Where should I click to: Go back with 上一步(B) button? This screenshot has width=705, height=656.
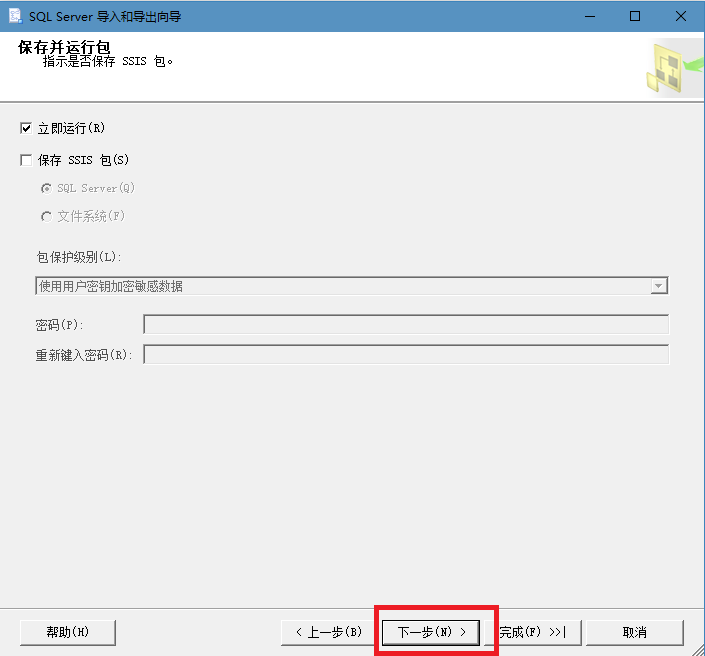coord(329,632)
